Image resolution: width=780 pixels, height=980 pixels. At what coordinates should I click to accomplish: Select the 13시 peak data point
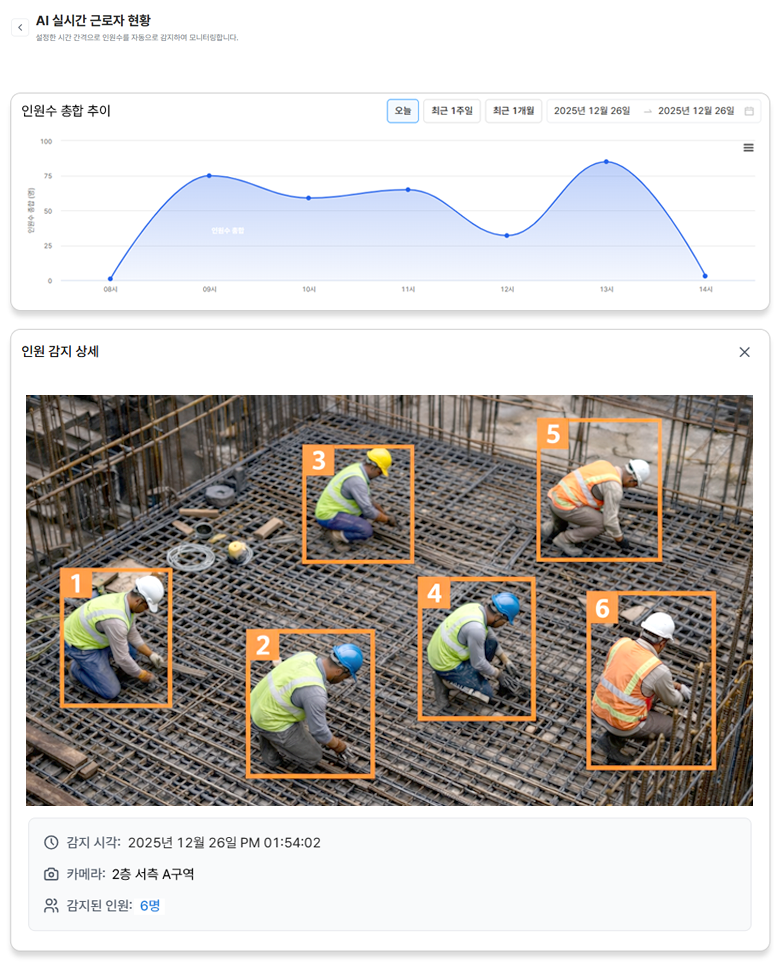click(606, 162)
